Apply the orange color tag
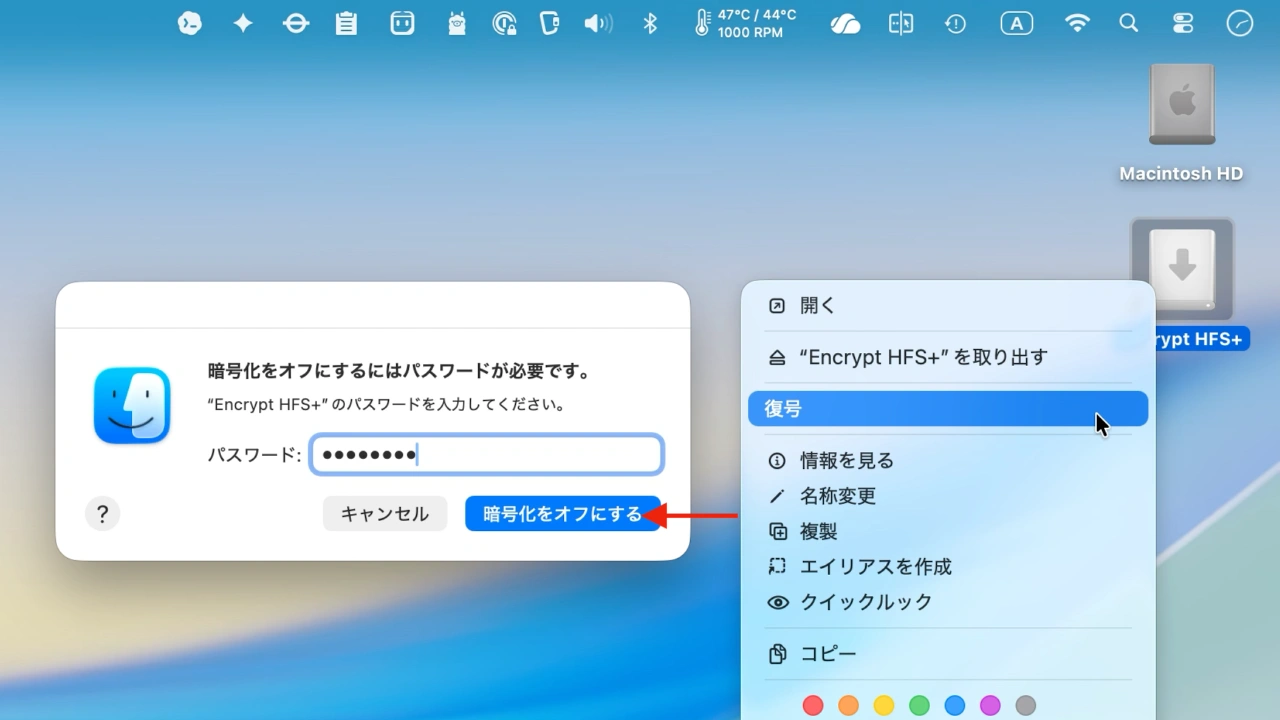This screenshot has width=1280, height=720. click(848, 706)
